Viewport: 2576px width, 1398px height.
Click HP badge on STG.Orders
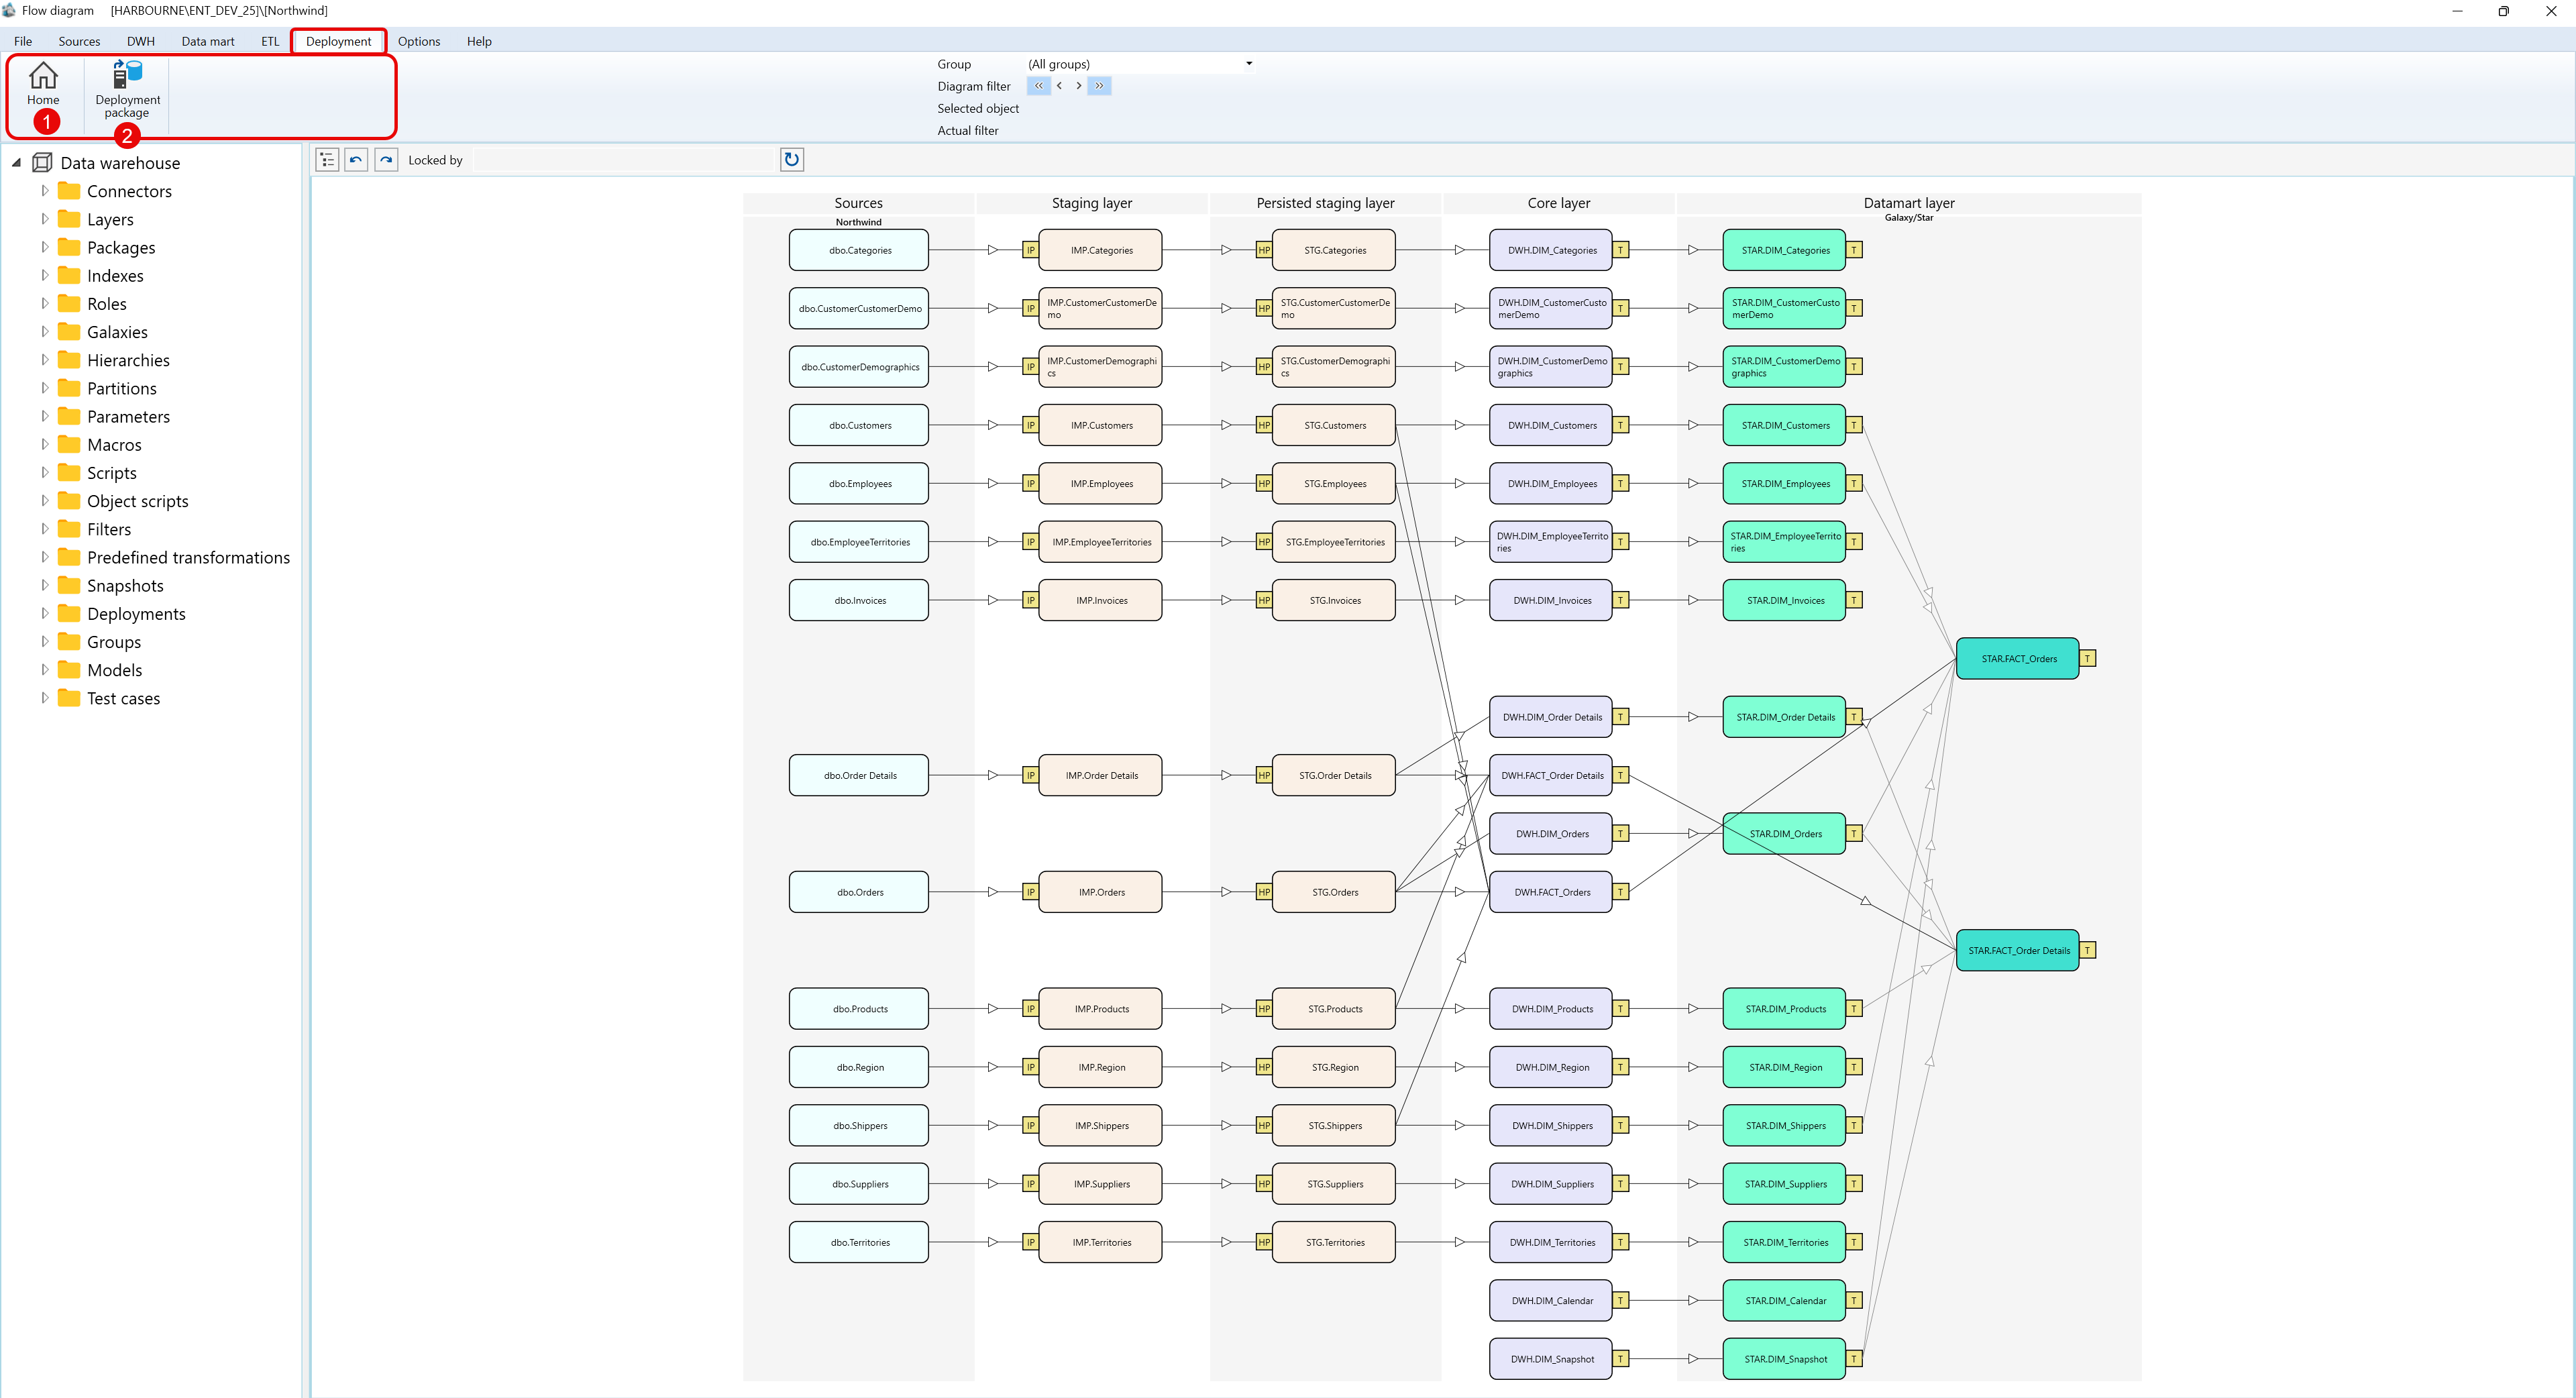pyautogui.click(x=1264, y=892)
